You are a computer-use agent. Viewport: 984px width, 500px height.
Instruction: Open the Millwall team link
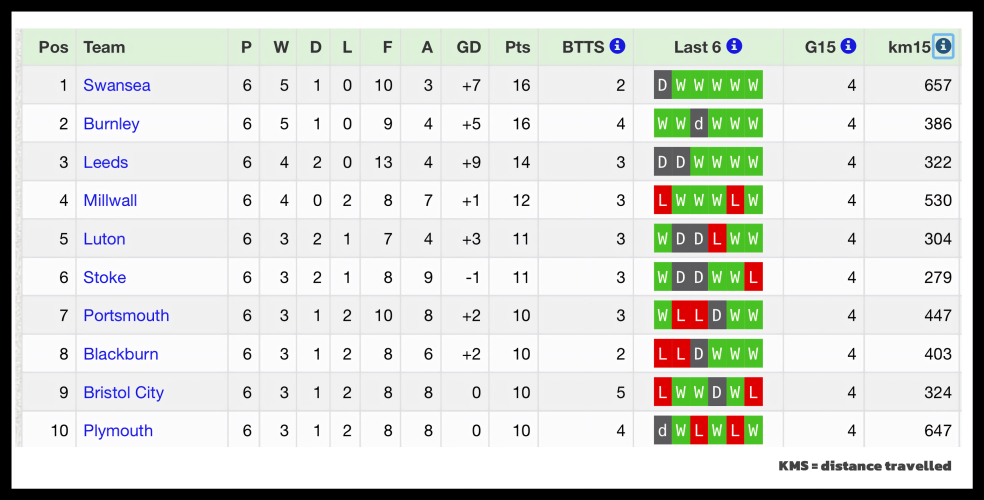click(x=110, y=200)
